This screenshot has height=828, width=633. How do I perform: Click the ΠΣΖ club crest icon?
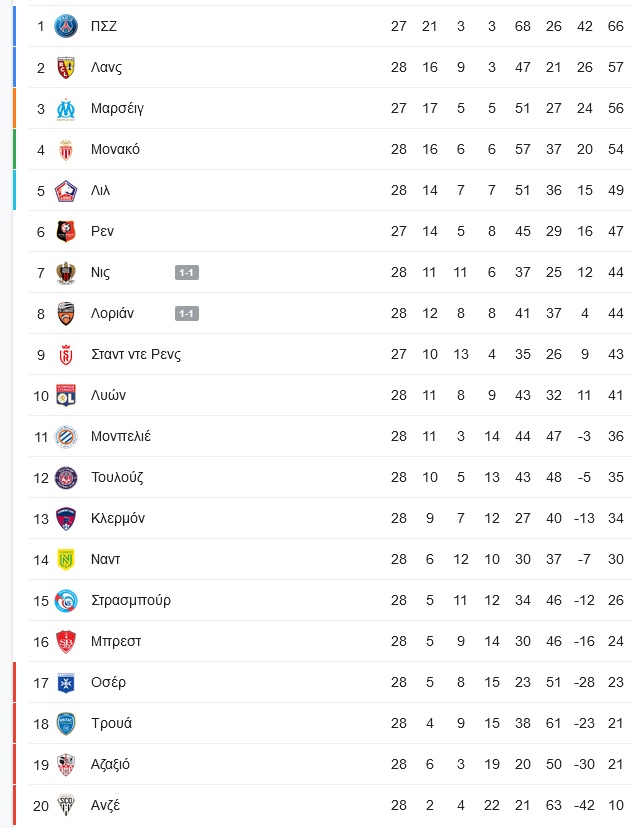[x=66, y=26]
